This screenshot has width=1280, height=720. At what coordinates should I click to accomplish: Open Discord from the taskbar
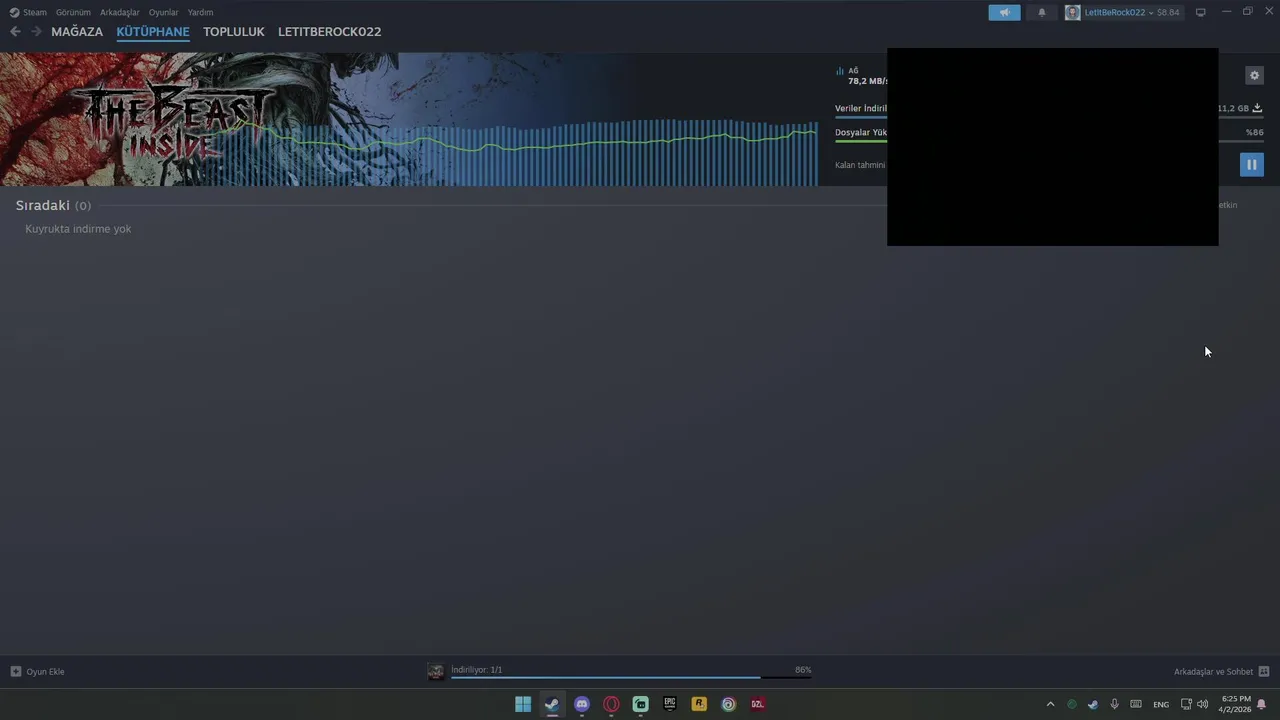coord(582,704)
